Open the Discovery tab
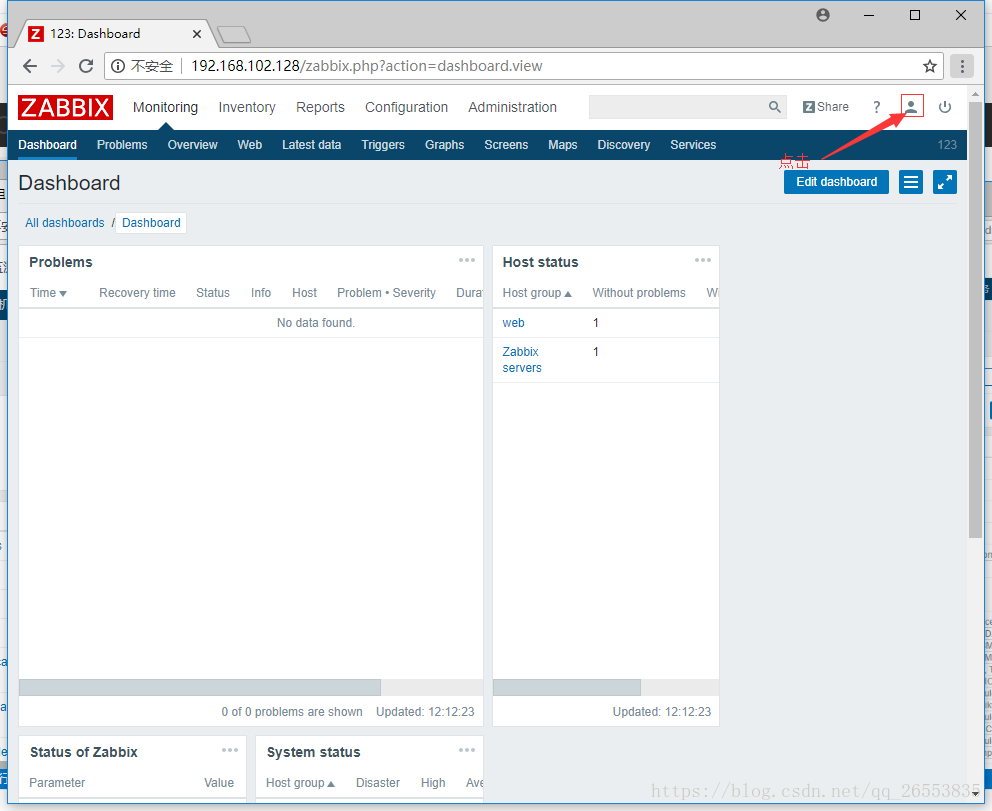Viewport: 992px width, 811px height. 624,145
